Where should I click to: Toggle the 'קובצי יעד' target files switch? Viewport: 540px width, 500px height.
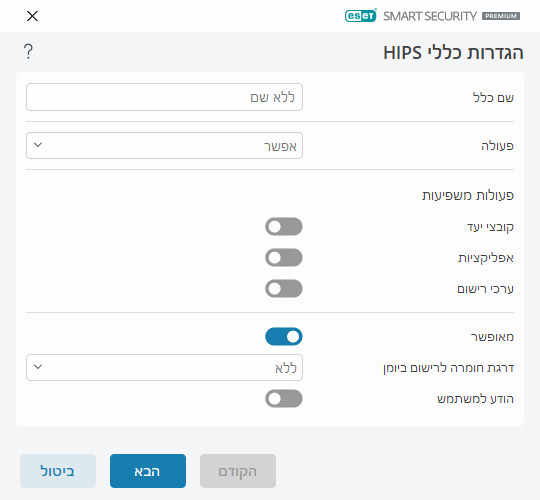283,227
